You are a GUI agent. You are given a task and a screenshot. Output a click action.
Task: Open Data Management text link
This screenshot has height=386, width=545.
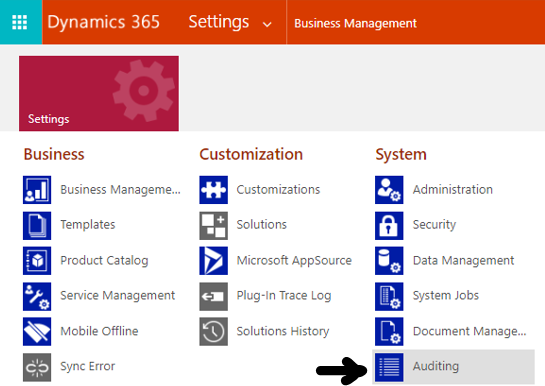tap(463, 261)
